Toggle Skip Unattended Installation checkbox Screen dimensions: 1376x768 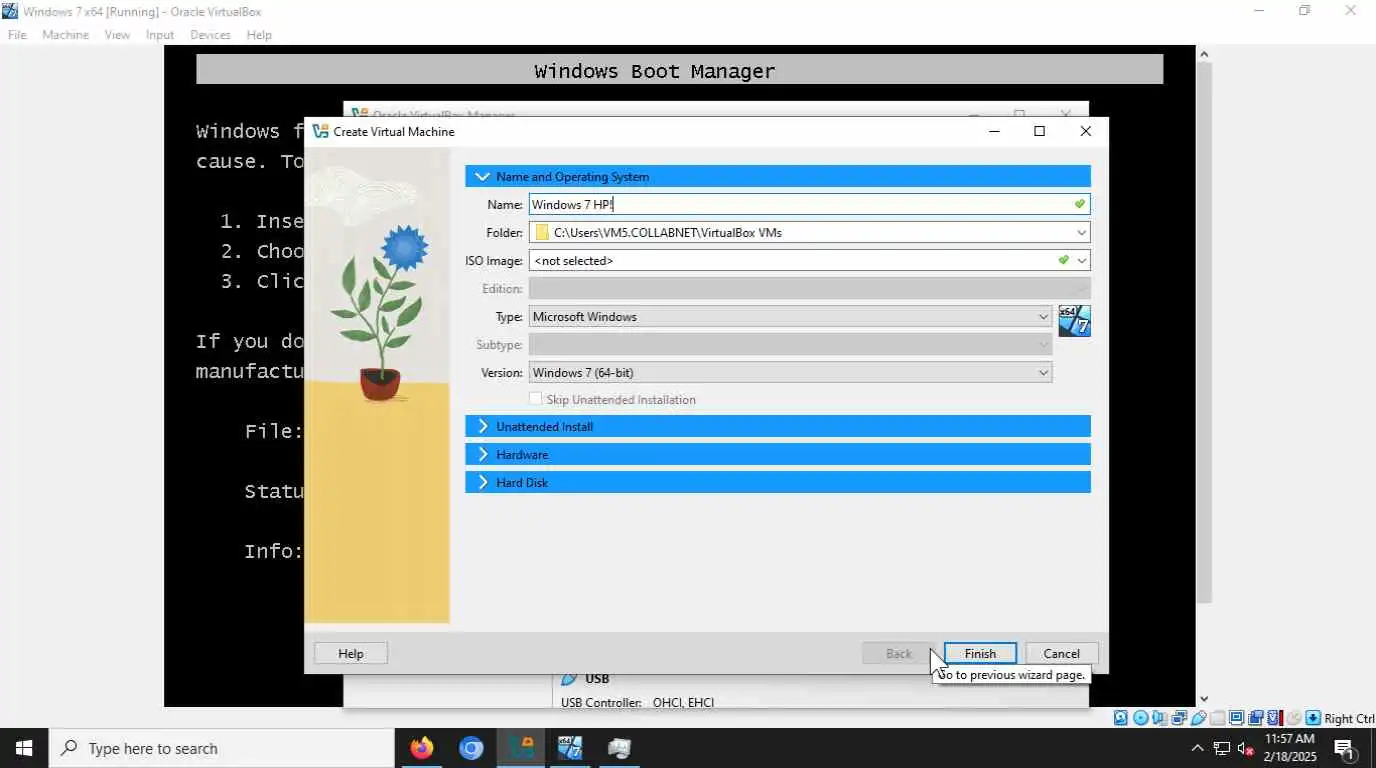[536, 399]
